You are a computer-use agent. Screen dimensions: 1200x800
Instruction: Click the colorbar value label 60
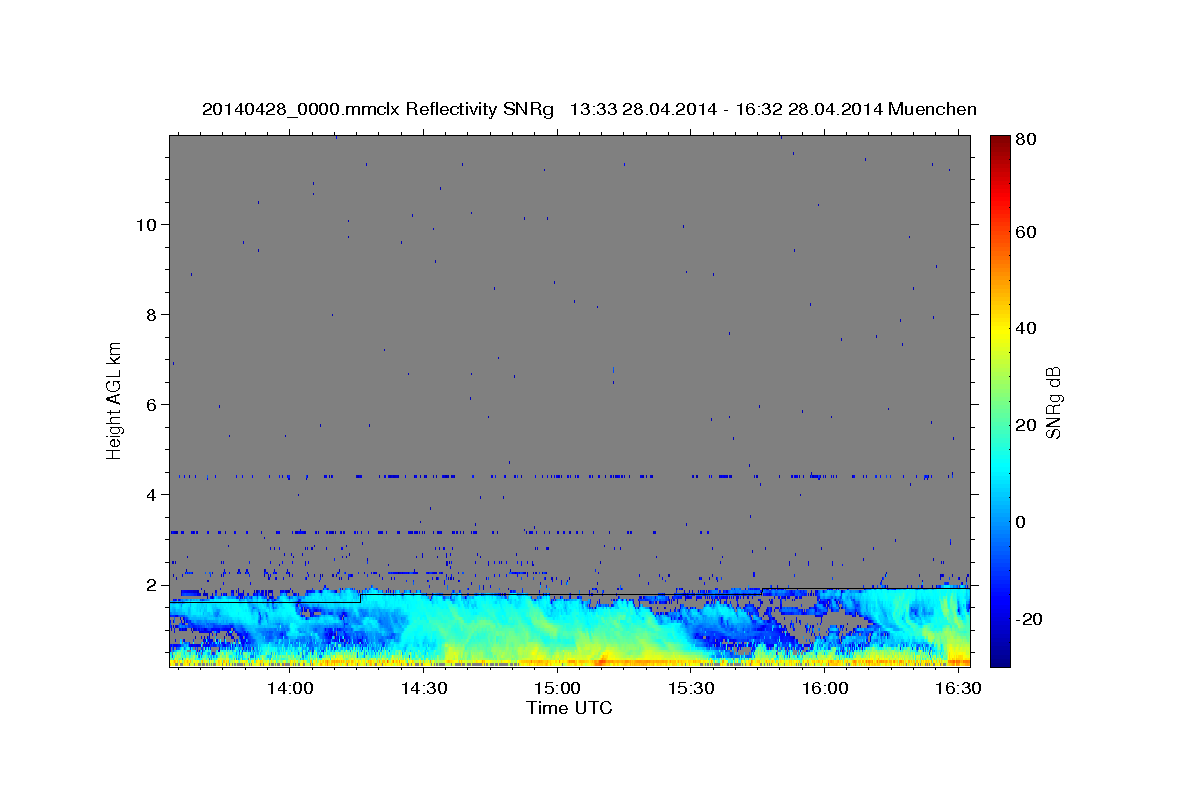pos(1026,232)
